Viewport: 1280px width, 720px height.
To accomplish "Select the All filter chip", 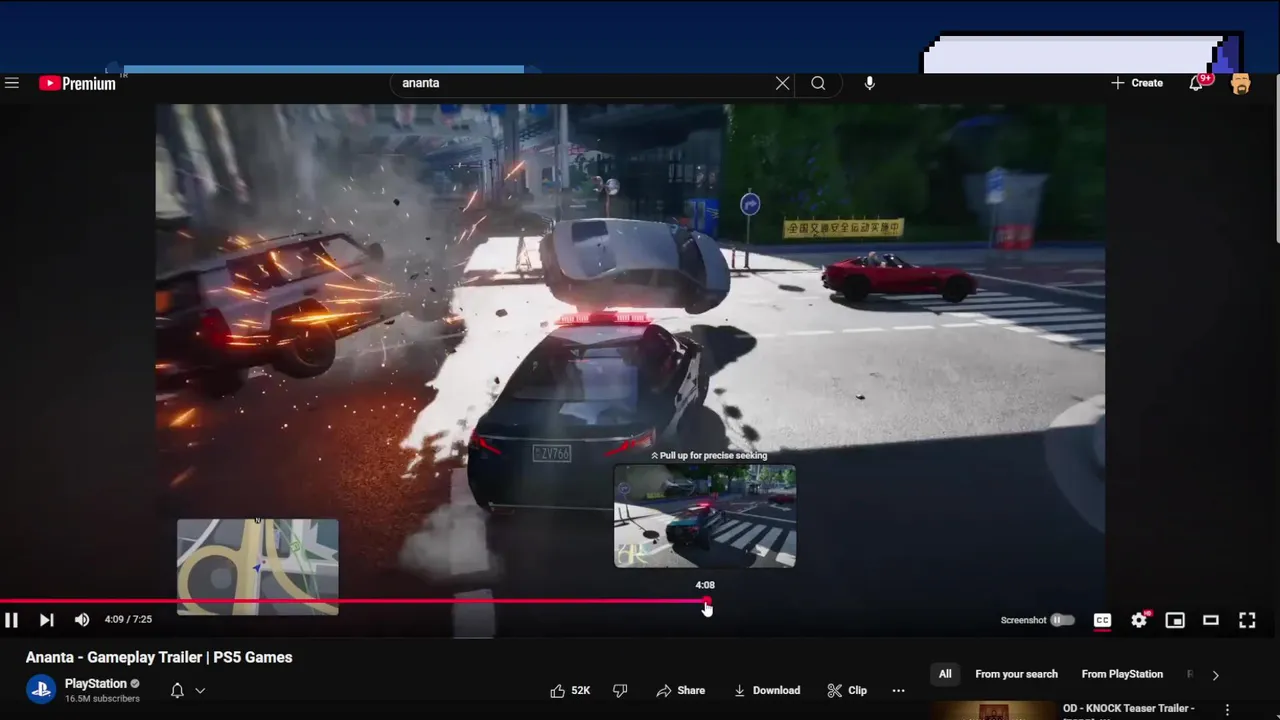I will (x=945, y=674).
